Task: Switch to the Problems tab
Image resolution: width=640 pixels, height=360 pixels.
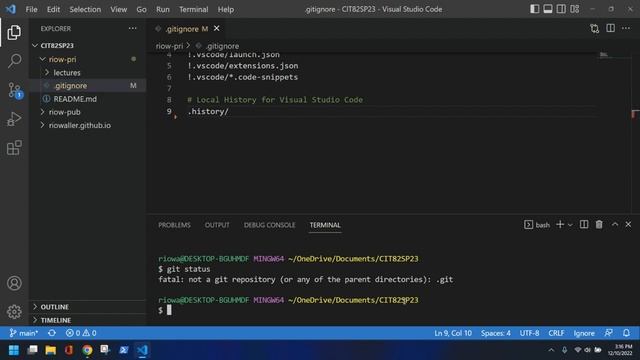Action: [x=174, y=225]
